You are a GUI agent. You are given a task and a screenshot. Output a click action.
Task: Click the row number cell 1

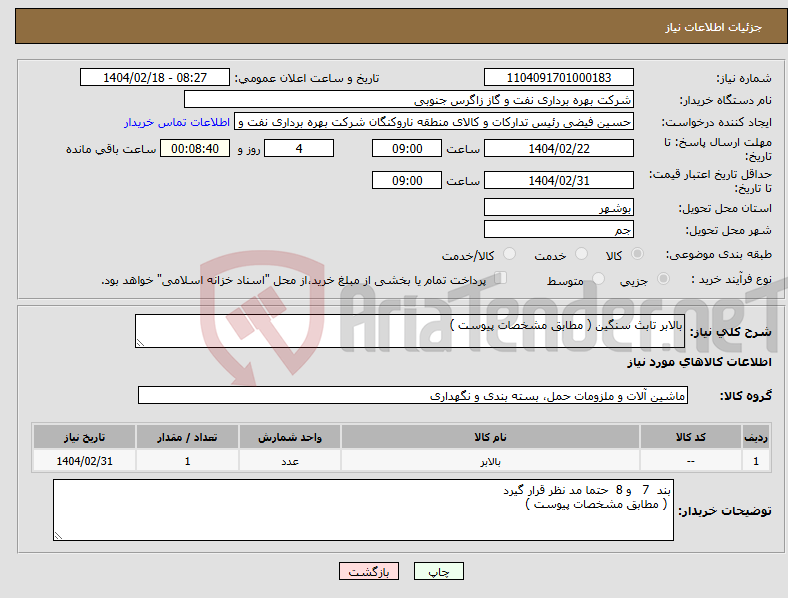(x=756, y=461)
